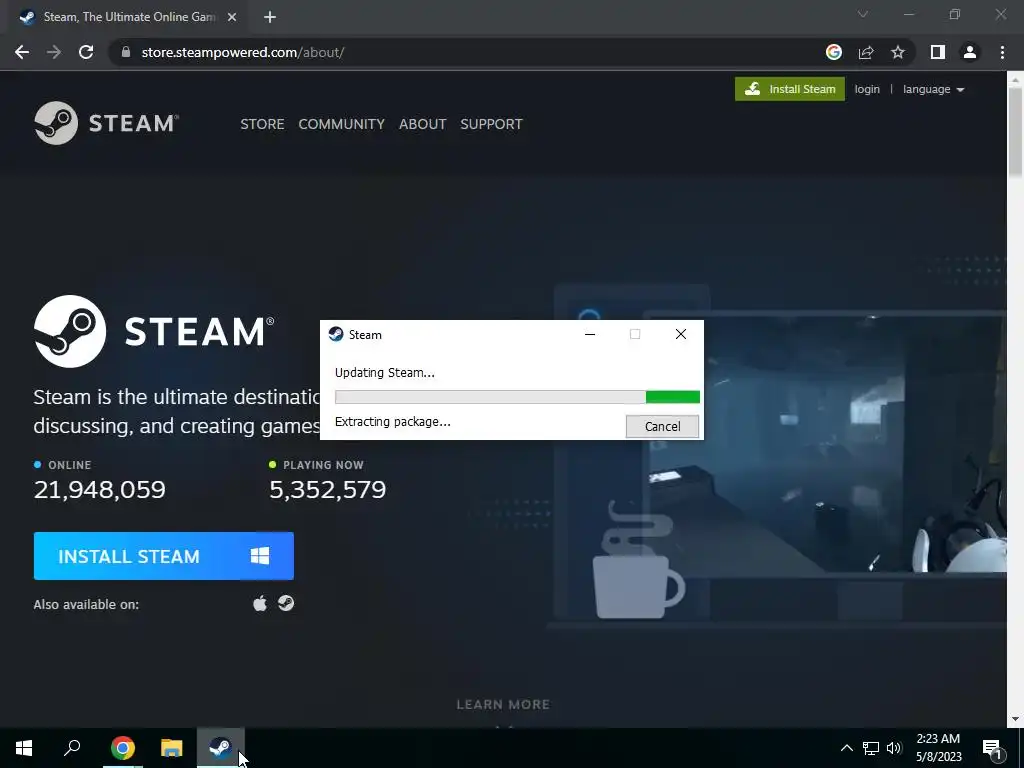
Task: Select the Apple macOS download icon
Action: [x=260, y=603]
